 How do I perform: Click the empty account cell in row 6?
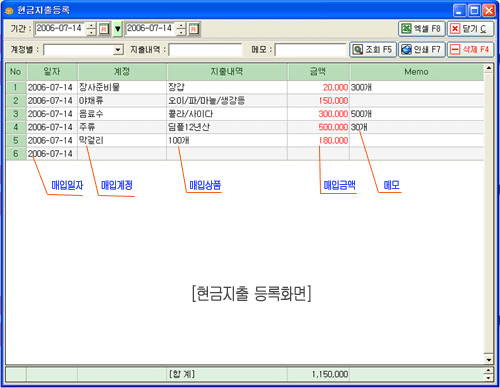[122, 154]
